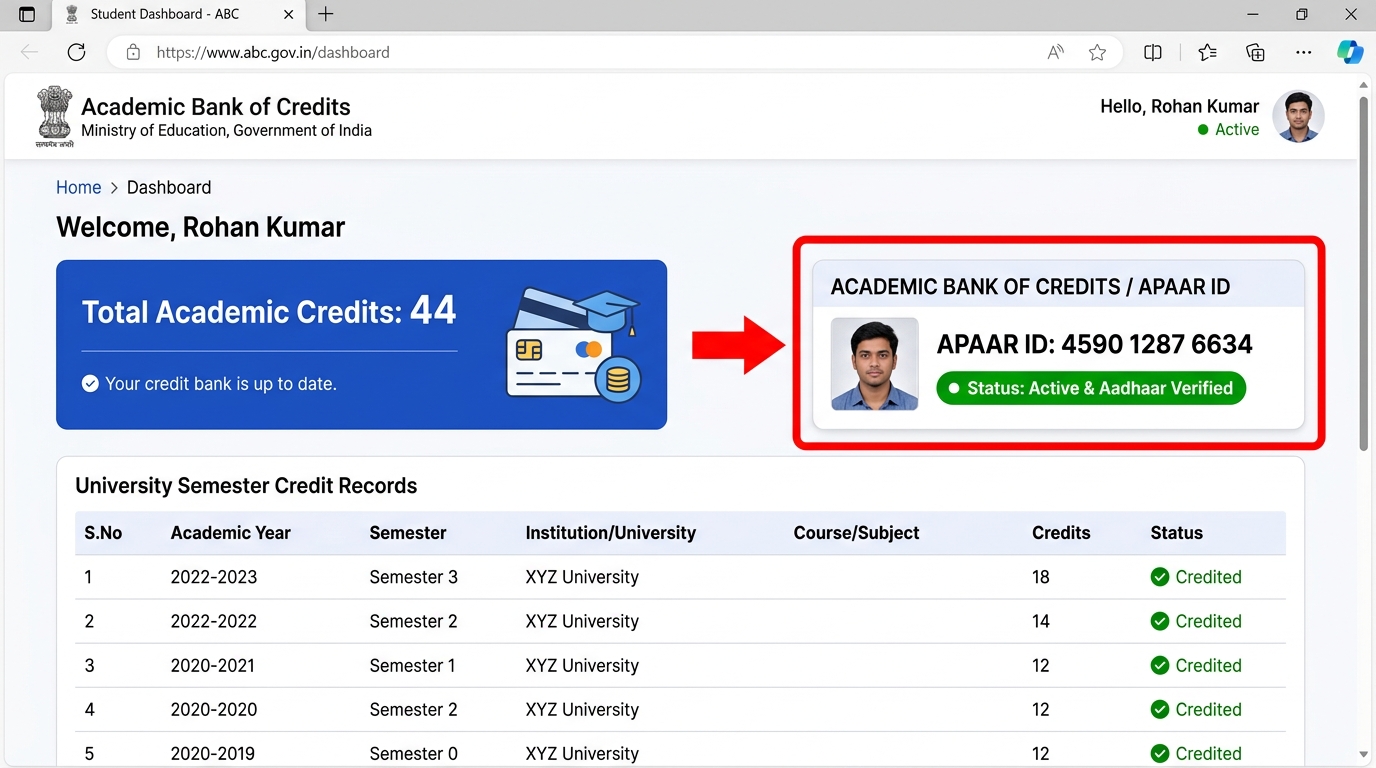The width and height of the screenshot is (1376, 768).
Task: Open Rohan Kumar's profile avatar in header
Action: tap(1298, 116)
